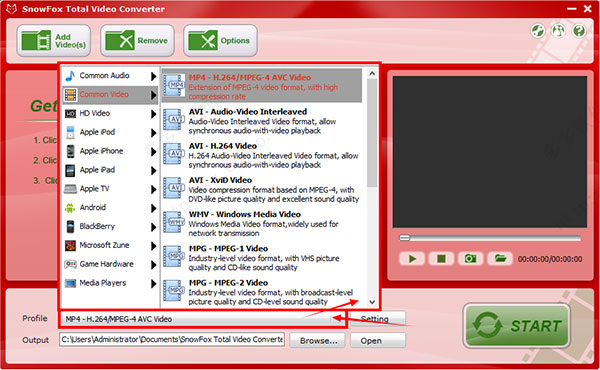This screenshot has width=600, height=370.
Task: Click the Microsoft Zune icon
Action: [70, 245]
